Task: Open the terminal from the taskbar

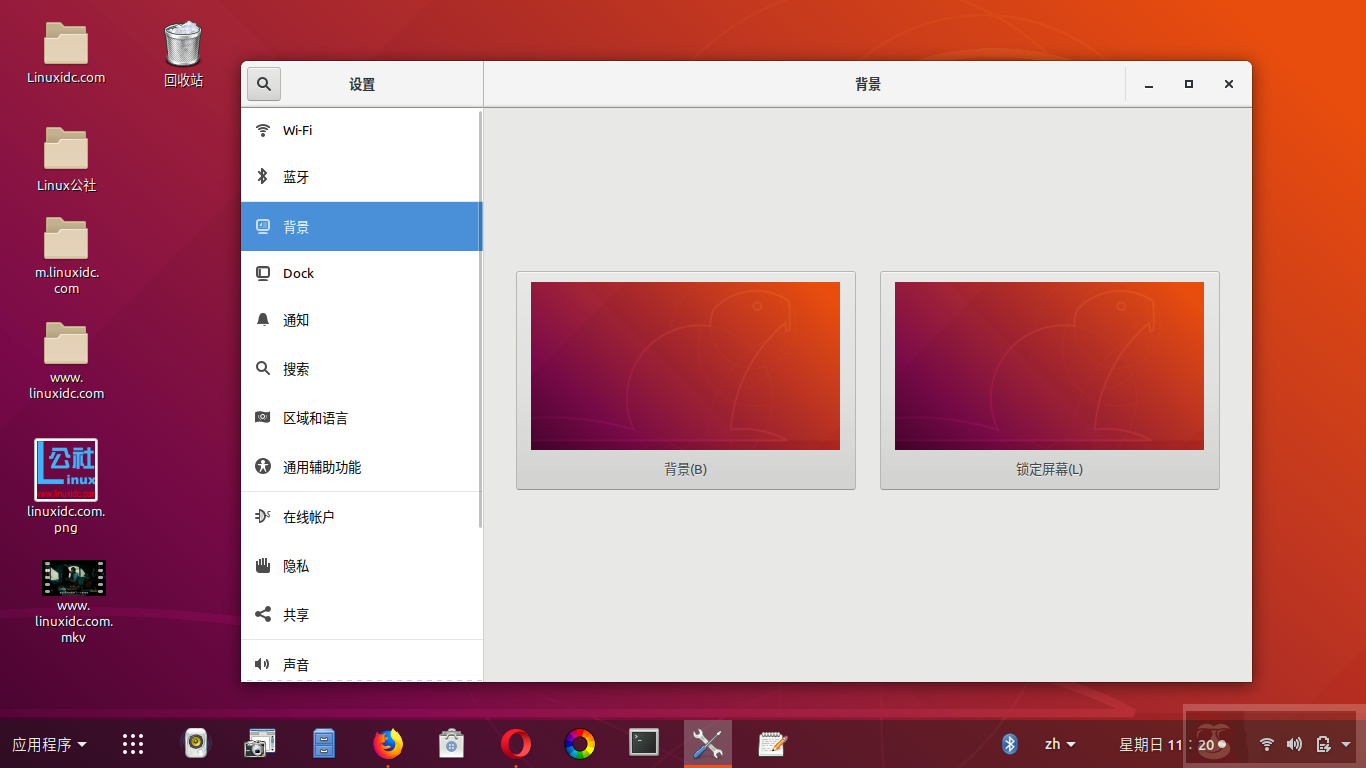Action: pyautogui.click(x=643, y=744)
